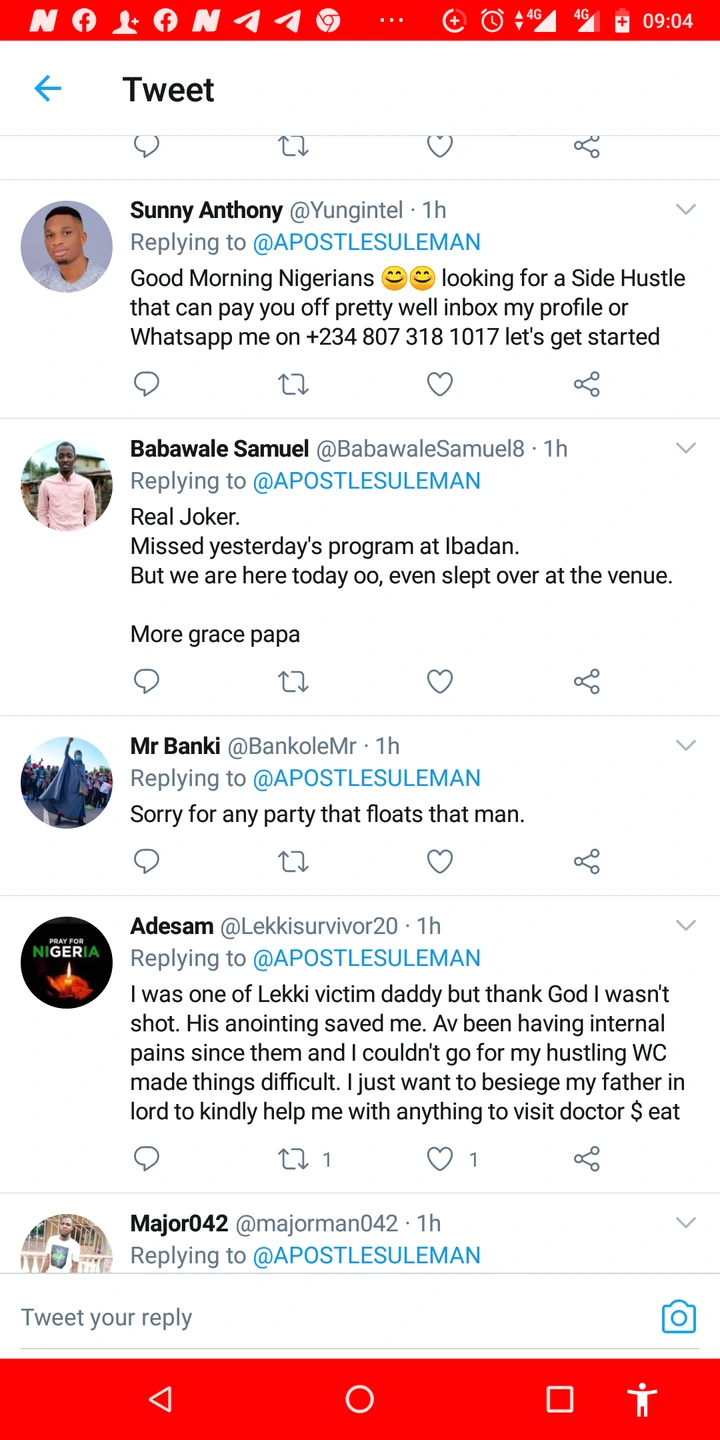Like Sunny Anthony's tweet
The height and width of the screenshot is (1440, 720).
coord(440,384)
